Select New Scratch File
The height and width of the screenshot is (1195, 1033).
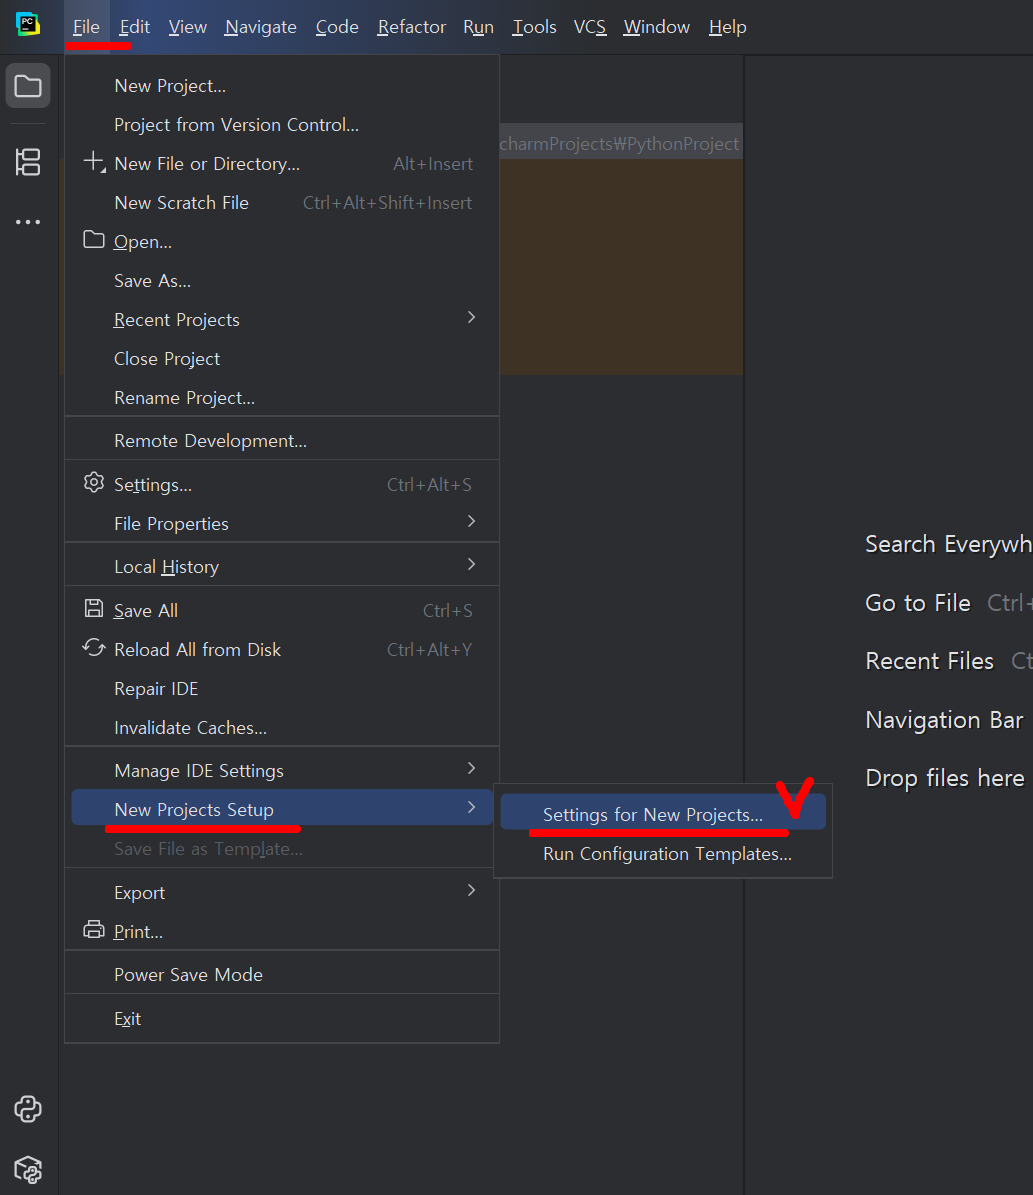(282, 203)
